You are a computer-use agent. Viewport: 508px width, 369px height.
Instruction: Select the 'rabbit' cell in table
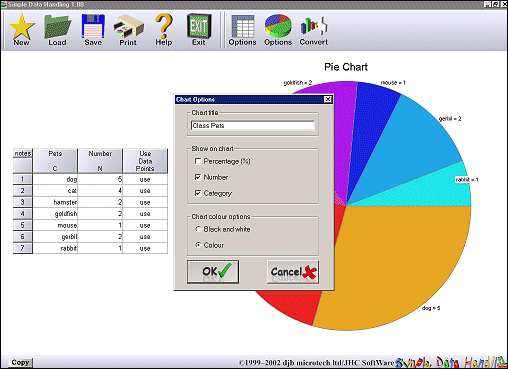pyautogui.click(x=55, y=248)
